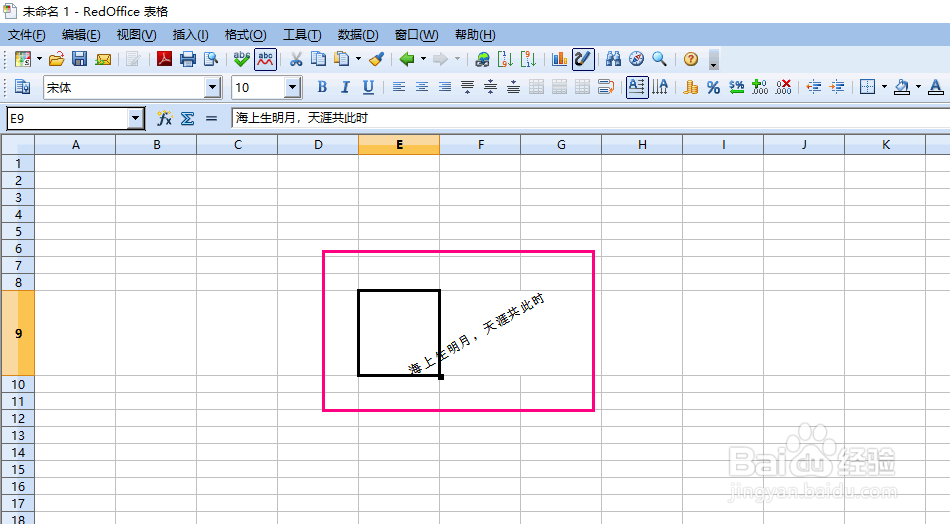The height and width of the screenshot is (524, 950).
Task: Send document as e-mail
Action: pyautogui.click(x=104, y=59)
